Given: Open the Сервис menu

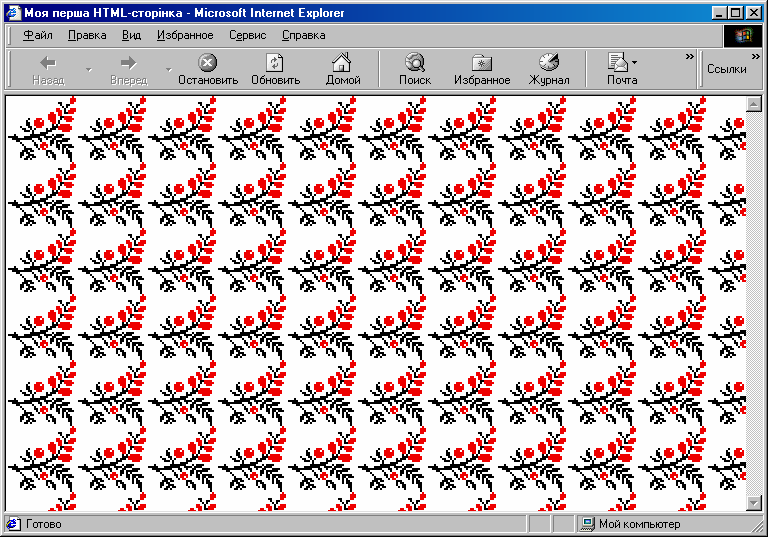Looking at the screenshot, I should (x=247, y=35).
